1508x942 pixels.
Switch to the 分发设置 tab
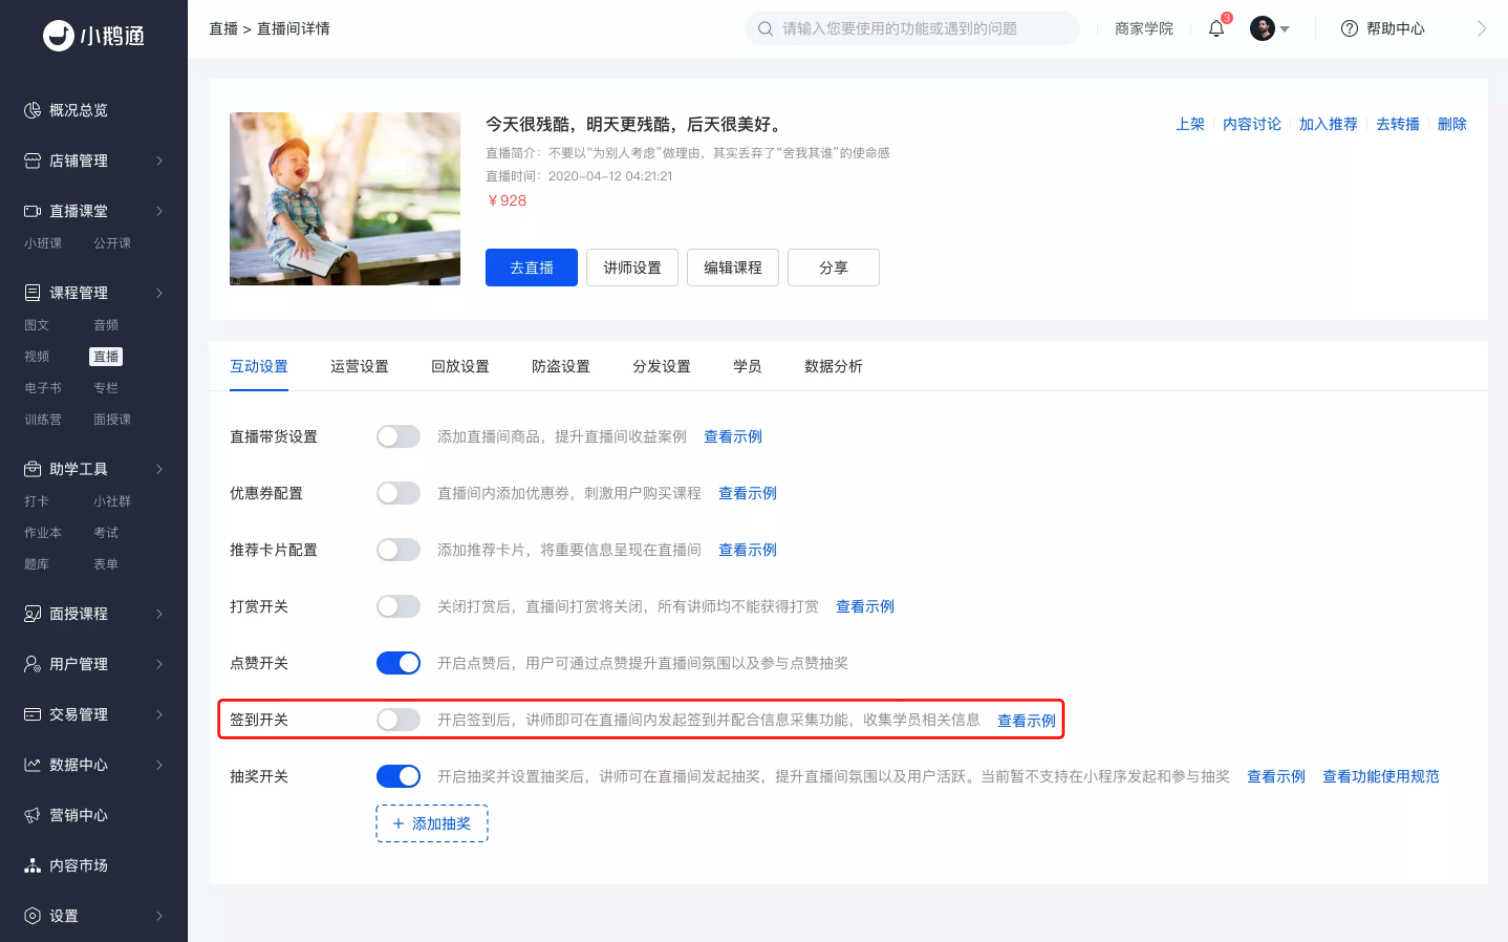point(661,367)
